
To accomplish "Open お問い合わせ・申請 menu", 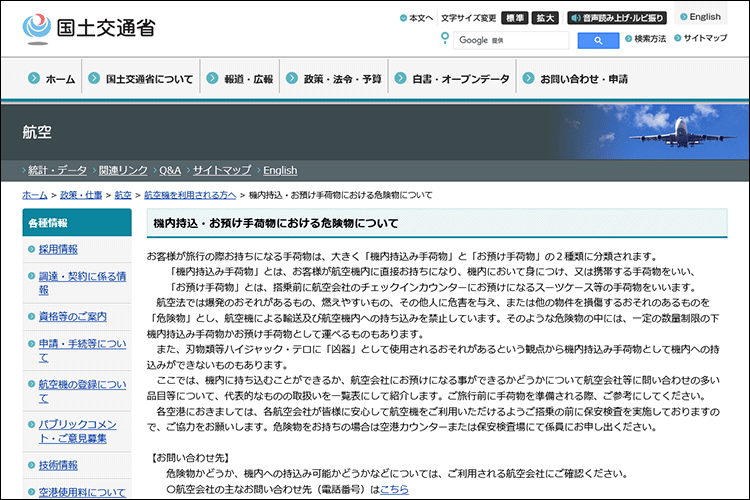I will pos(575,79).
